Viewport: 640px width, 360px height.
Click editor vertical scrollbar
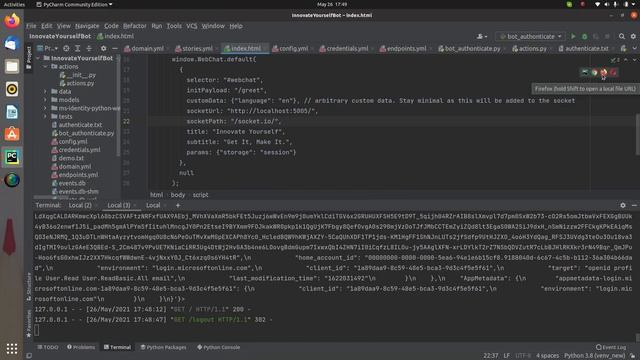[638, 135]
